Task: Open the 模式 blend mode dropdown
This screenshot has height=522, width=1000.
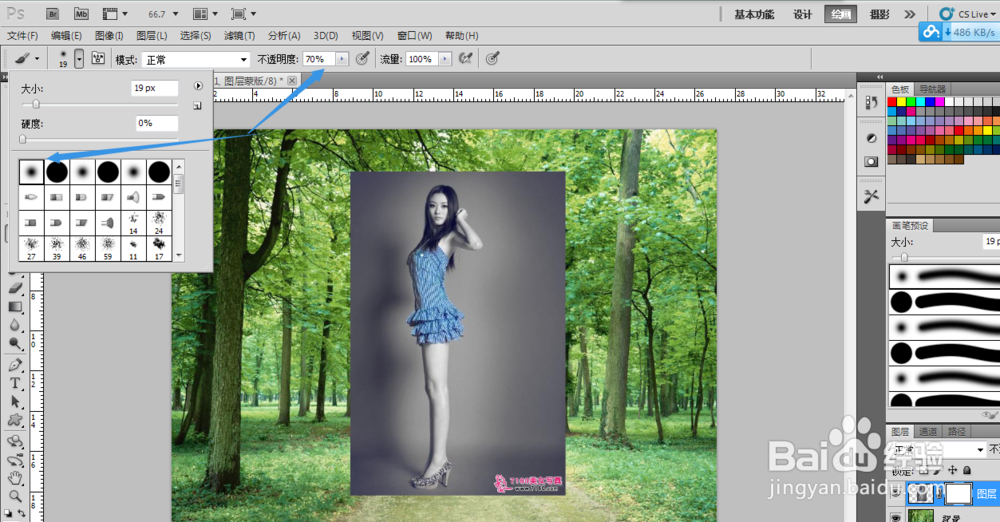Action: coord(195,59)
